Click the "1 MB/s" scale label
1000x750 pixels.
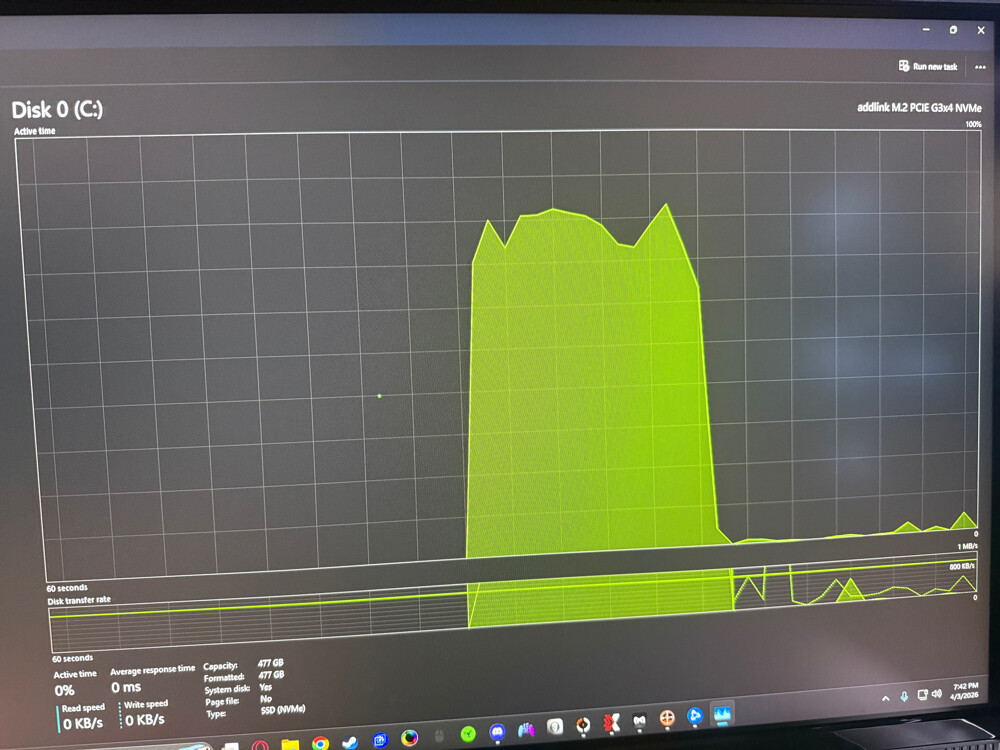point(966,547)
